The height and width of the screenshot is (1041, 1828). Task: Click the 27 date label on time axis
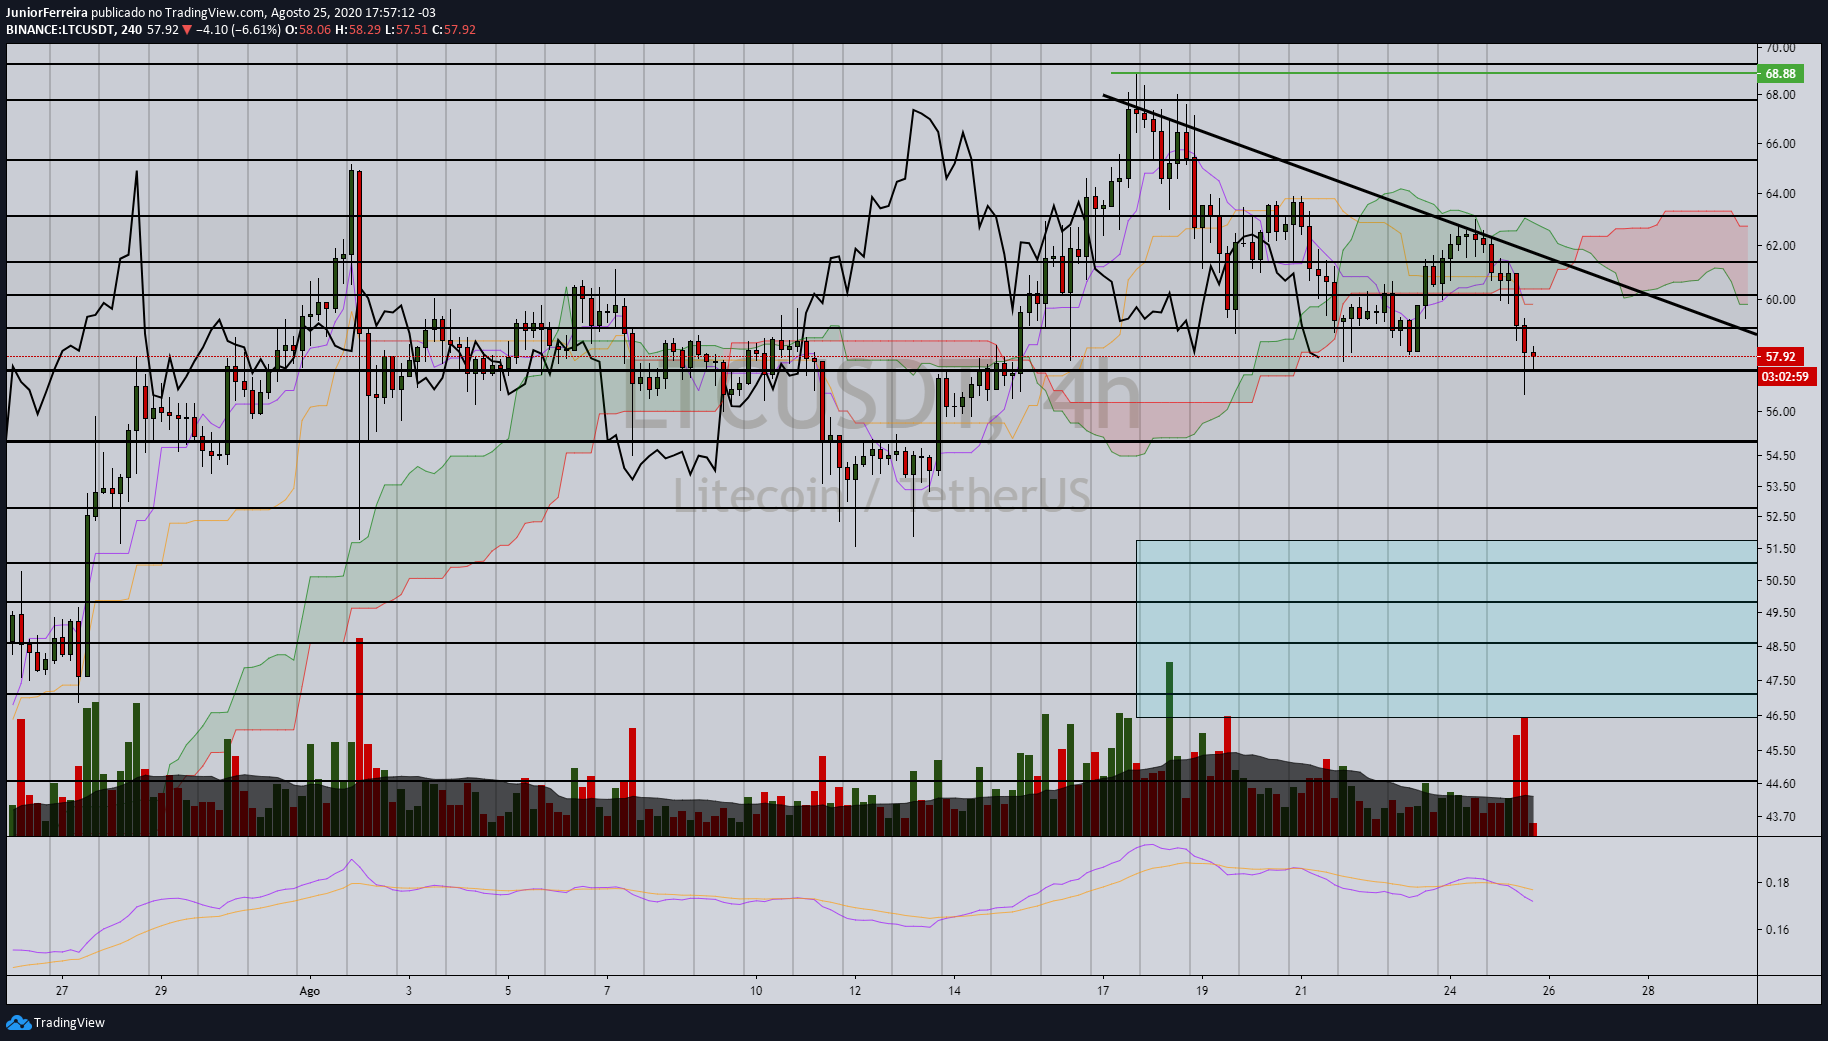click(x=62, y=991)
